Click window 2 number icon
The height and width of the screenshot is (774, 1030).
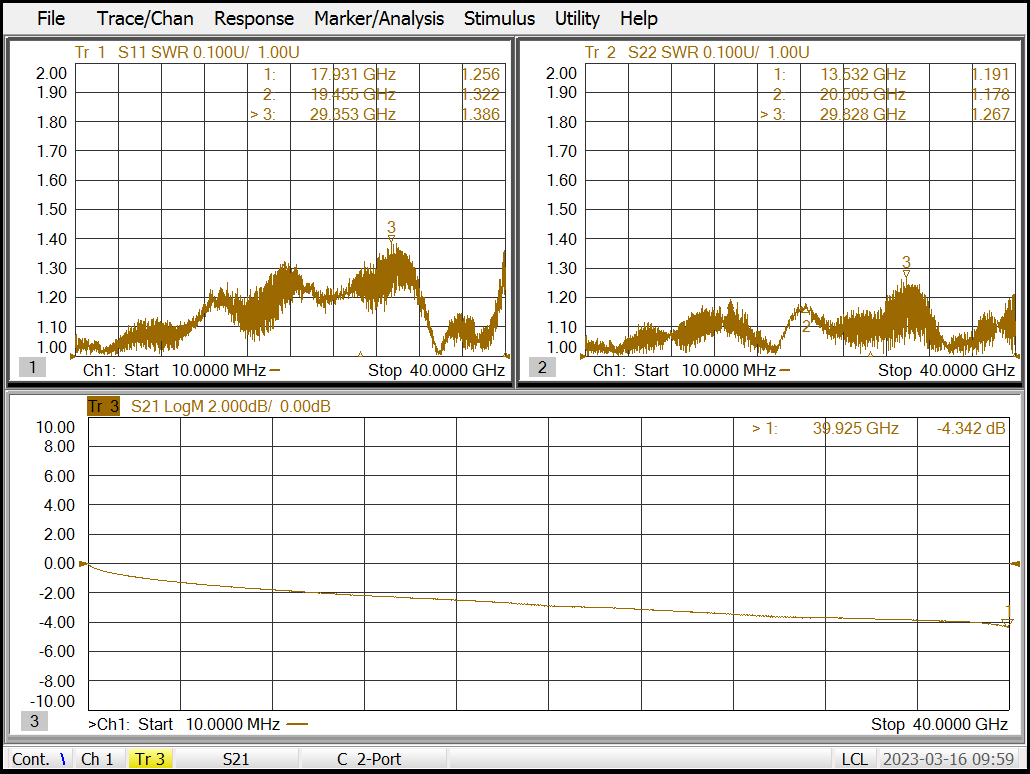542,367
